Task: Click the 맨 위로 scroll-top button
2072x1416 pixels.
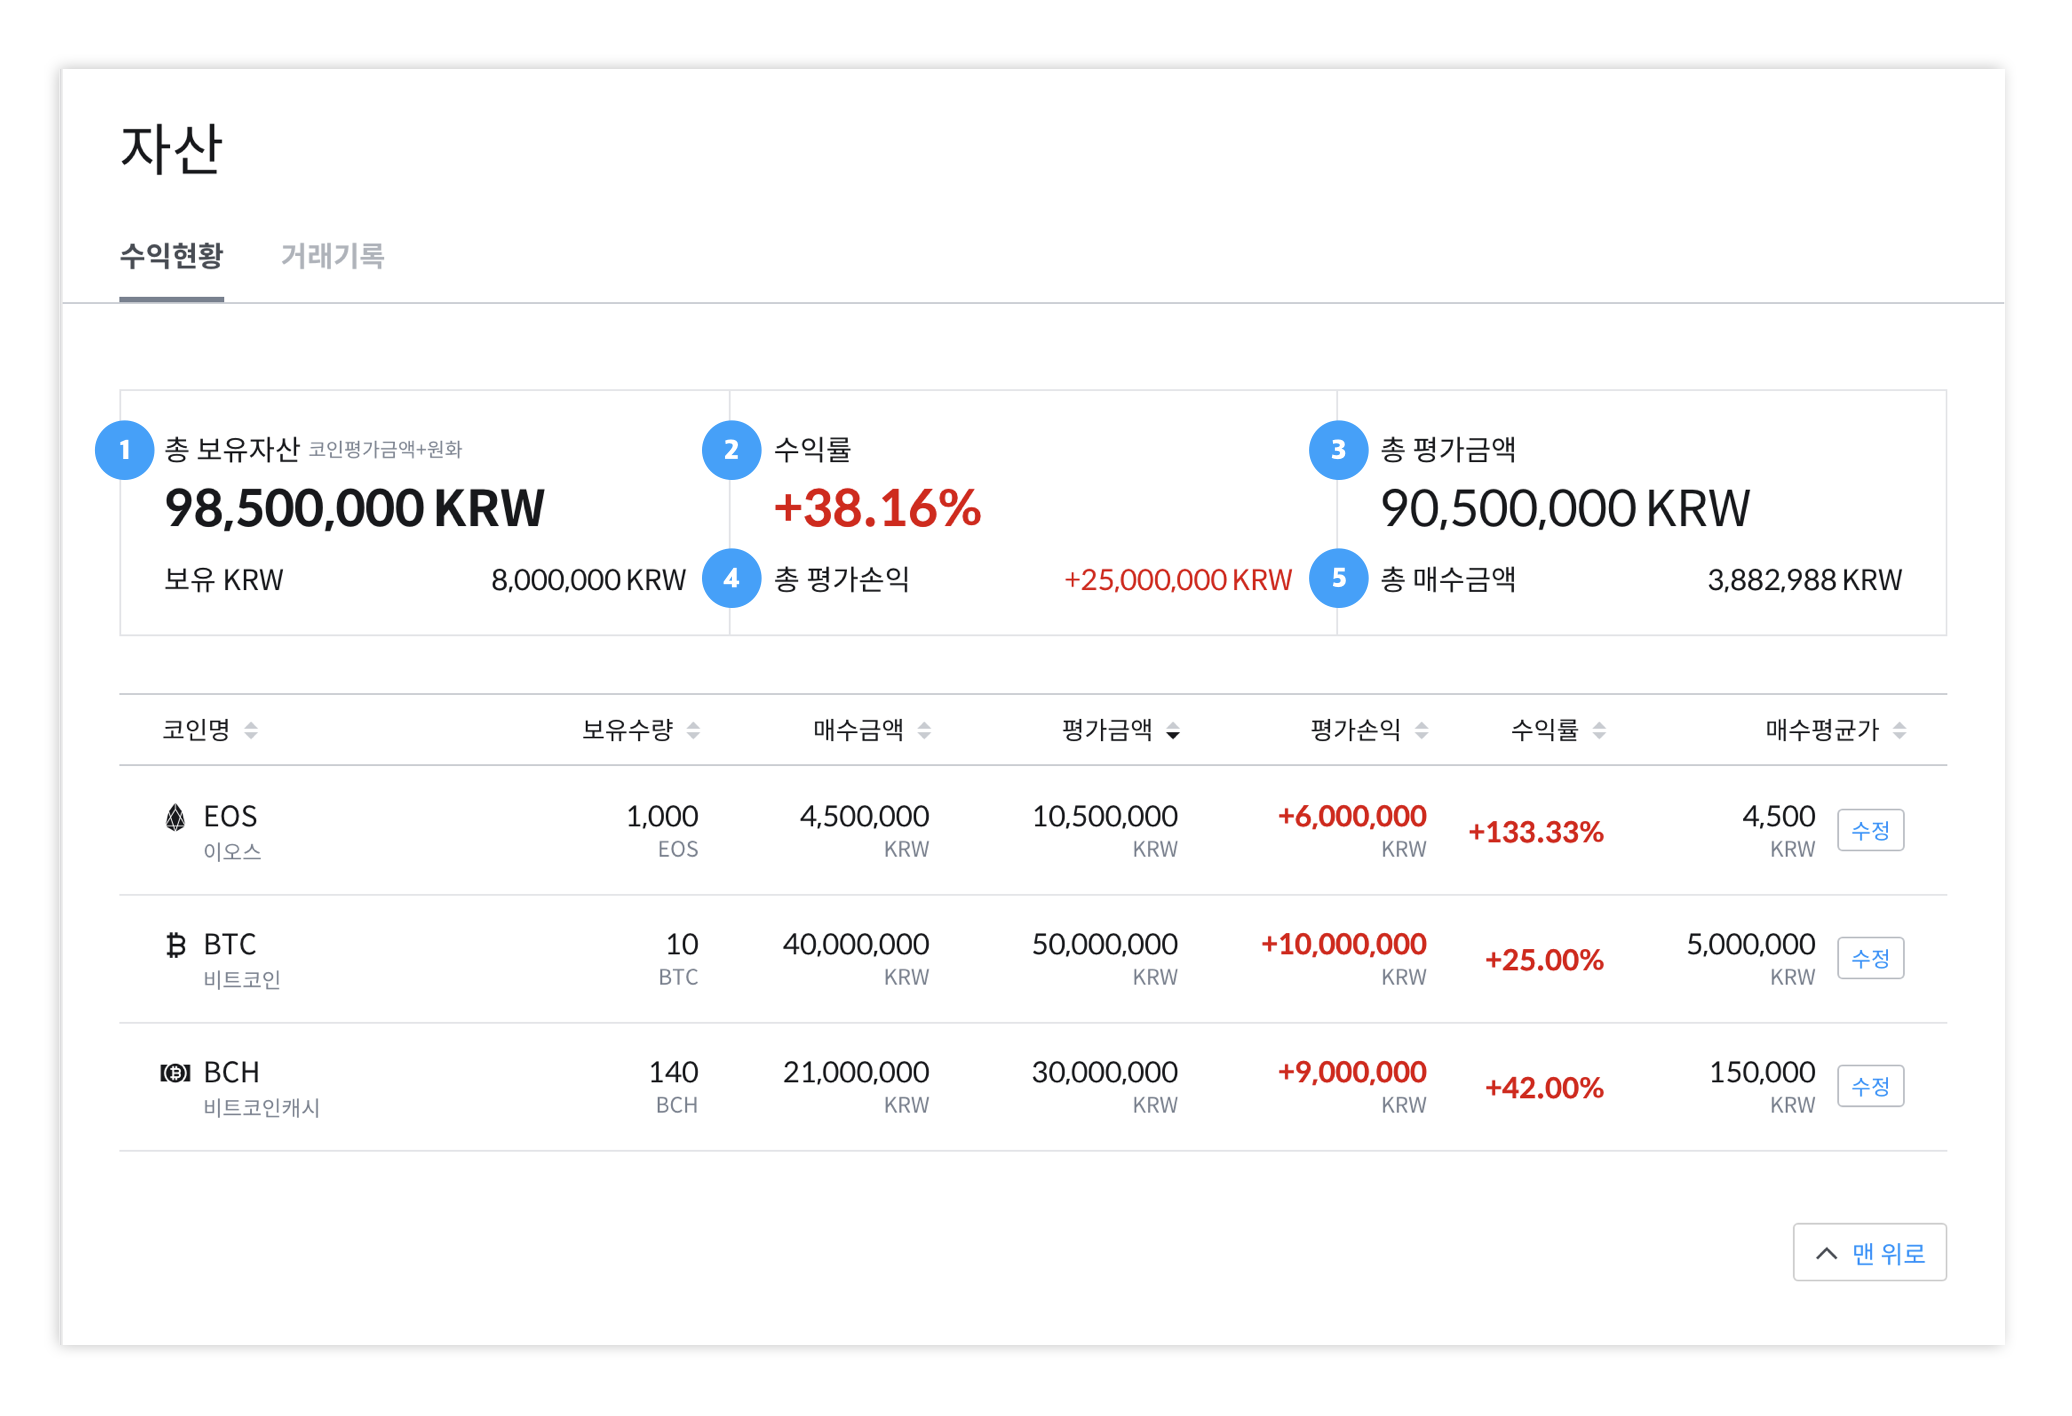Action: 1868,1252
